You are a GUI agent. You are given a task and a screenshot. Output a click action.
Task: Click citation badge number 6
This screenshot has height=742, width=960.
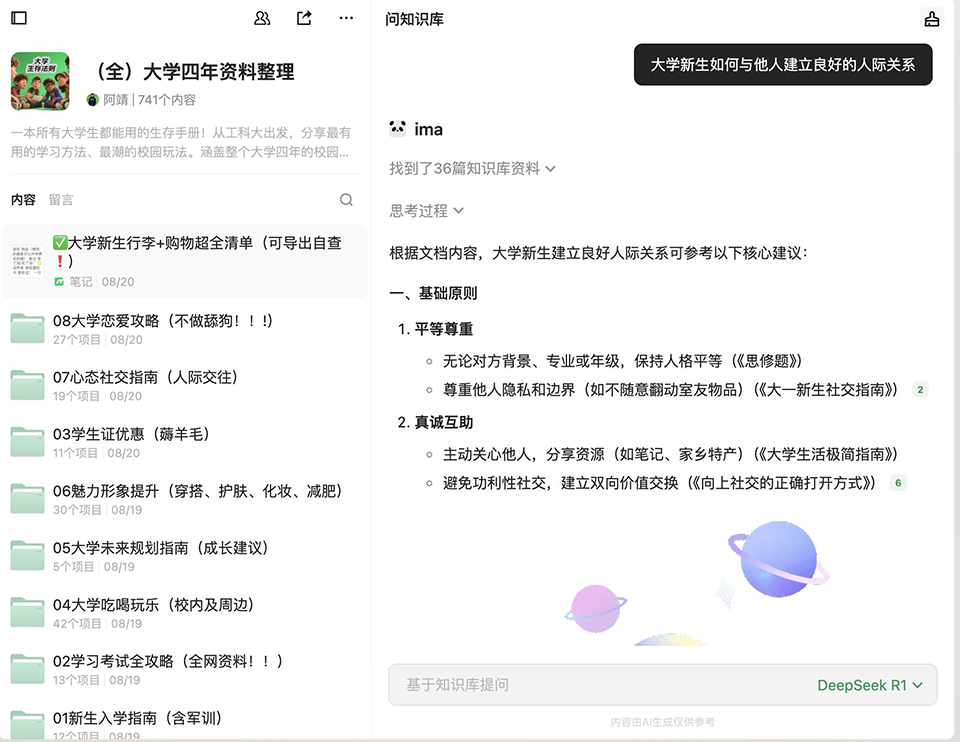898,483
